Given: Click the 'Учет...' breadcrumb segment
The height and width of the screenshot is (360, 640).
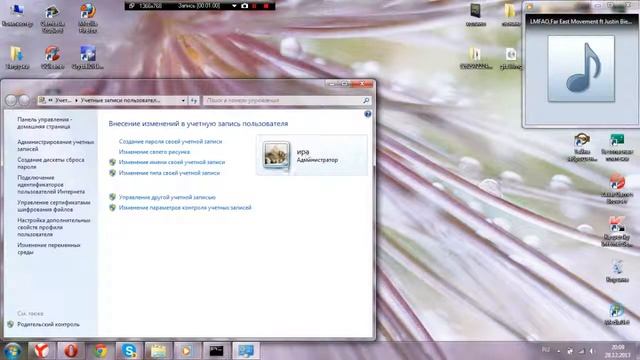Looking at the screenshot, I should (x=63, y=100).
